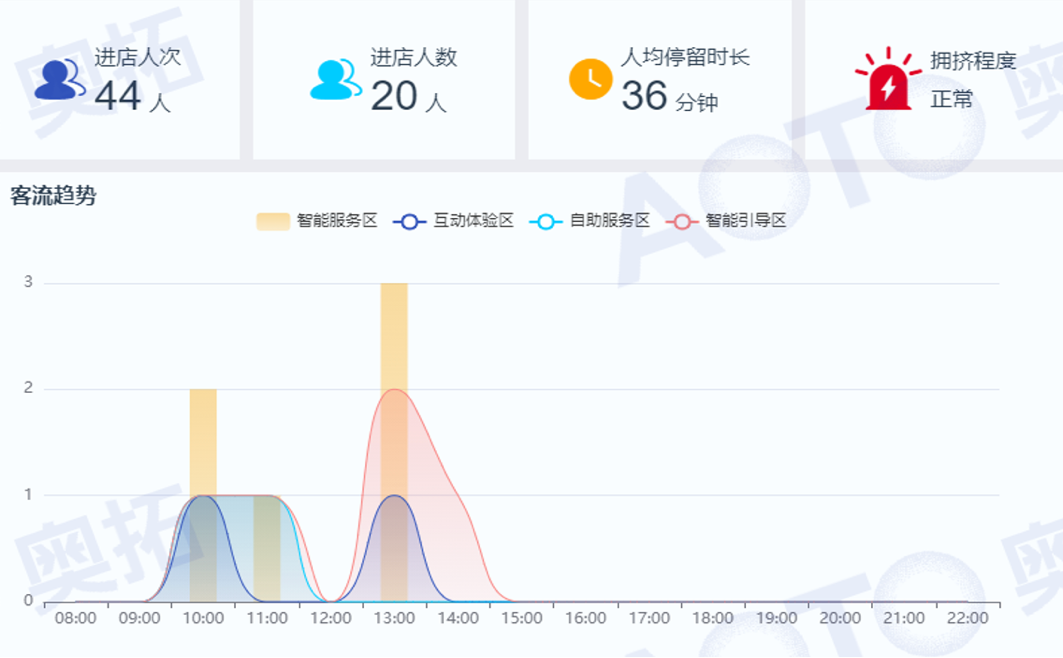
Task: Click the y-axis value 3
Action: [28, 282]
